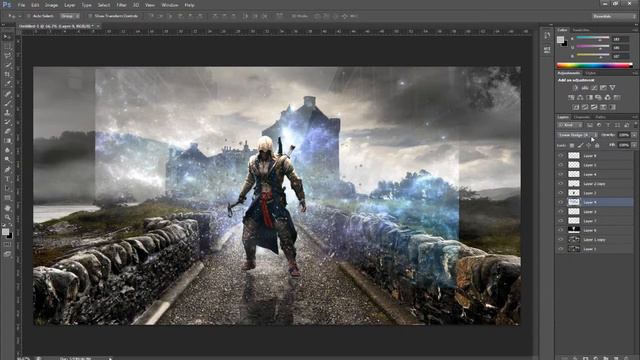Select the History Brush tool
640x360 pixels.
pyautogui.click(x=7, y=122)
